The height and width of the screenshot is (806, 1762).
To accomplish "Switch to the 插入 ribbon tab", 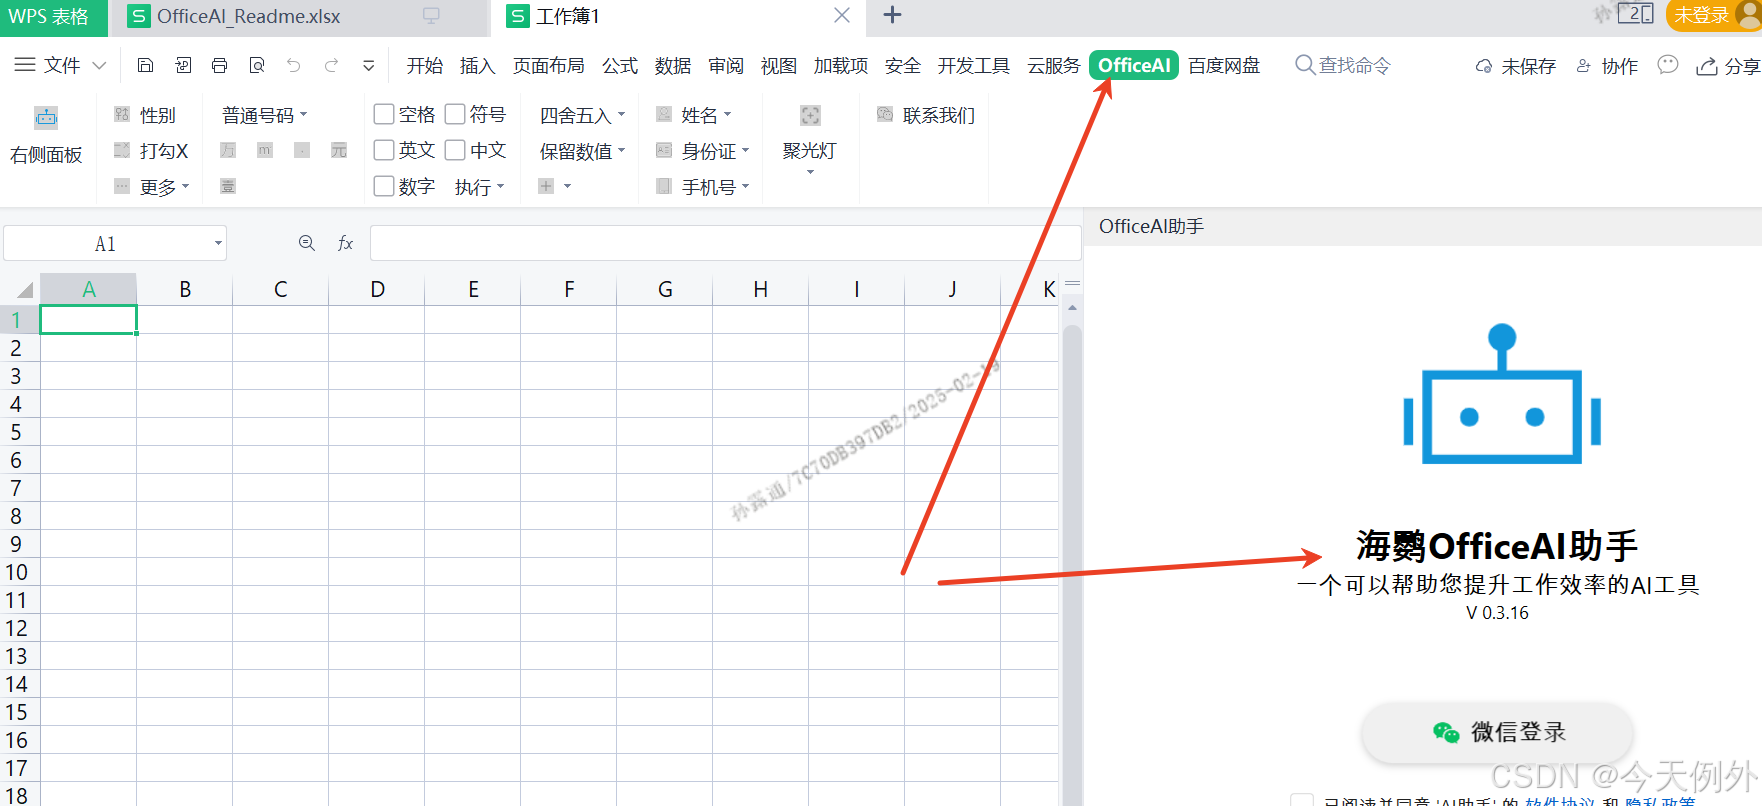I will (477, 65).
